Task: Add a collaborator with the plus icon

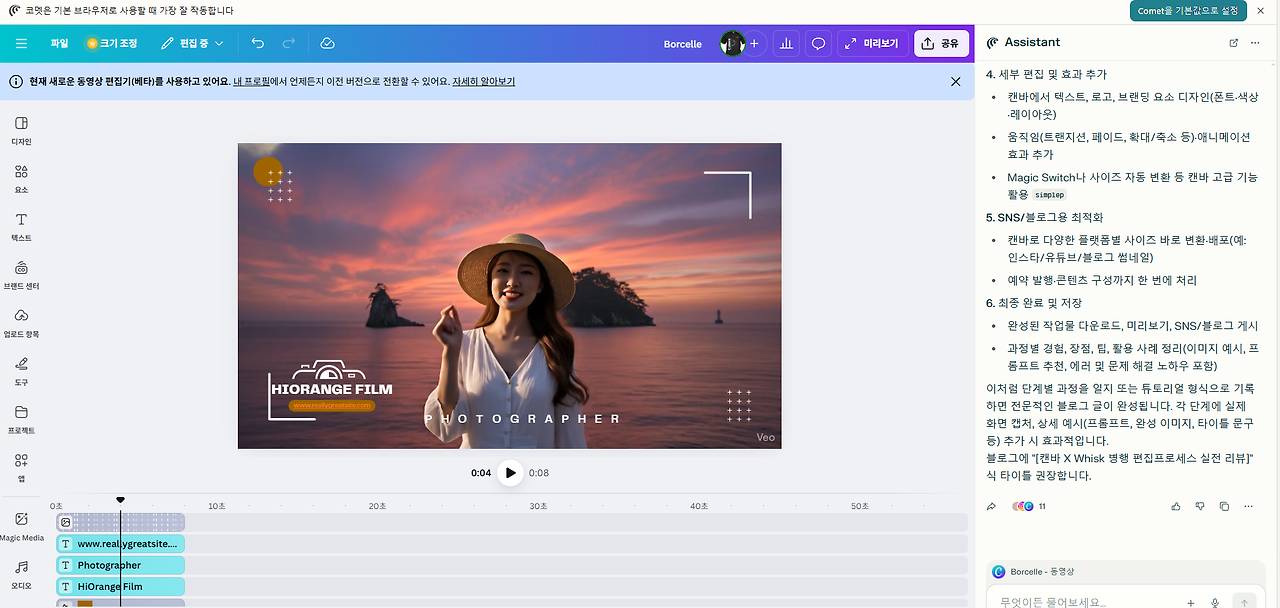Action: [754, 43]
